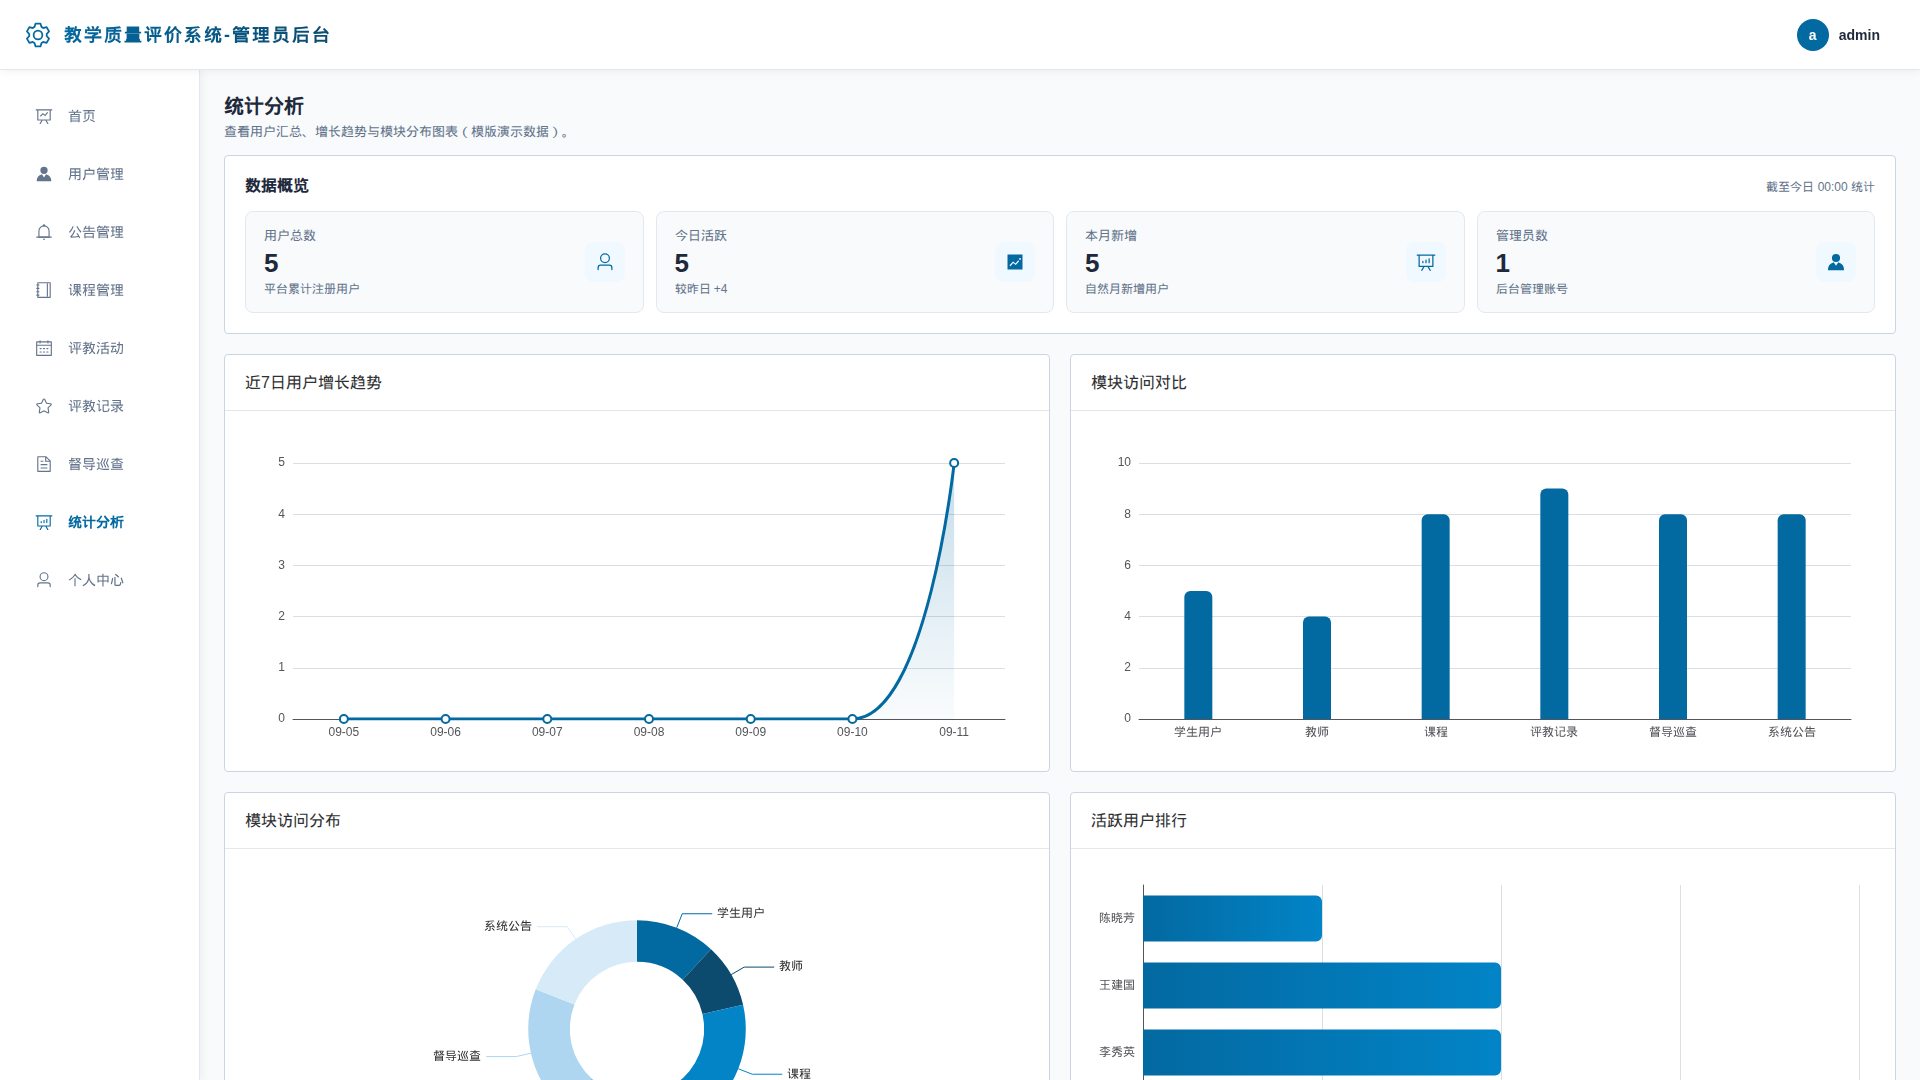Viewport: 1920px width, 1080px height.
Task: Click the 较昨日 +4 text
Action: pos(701,289)
